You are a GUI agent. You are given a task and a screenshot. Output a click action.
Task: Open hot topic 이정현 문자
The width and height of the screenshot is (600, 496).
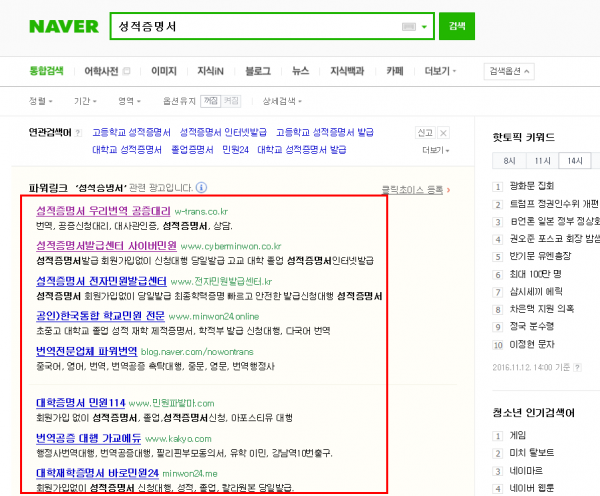tap(532, 344)
